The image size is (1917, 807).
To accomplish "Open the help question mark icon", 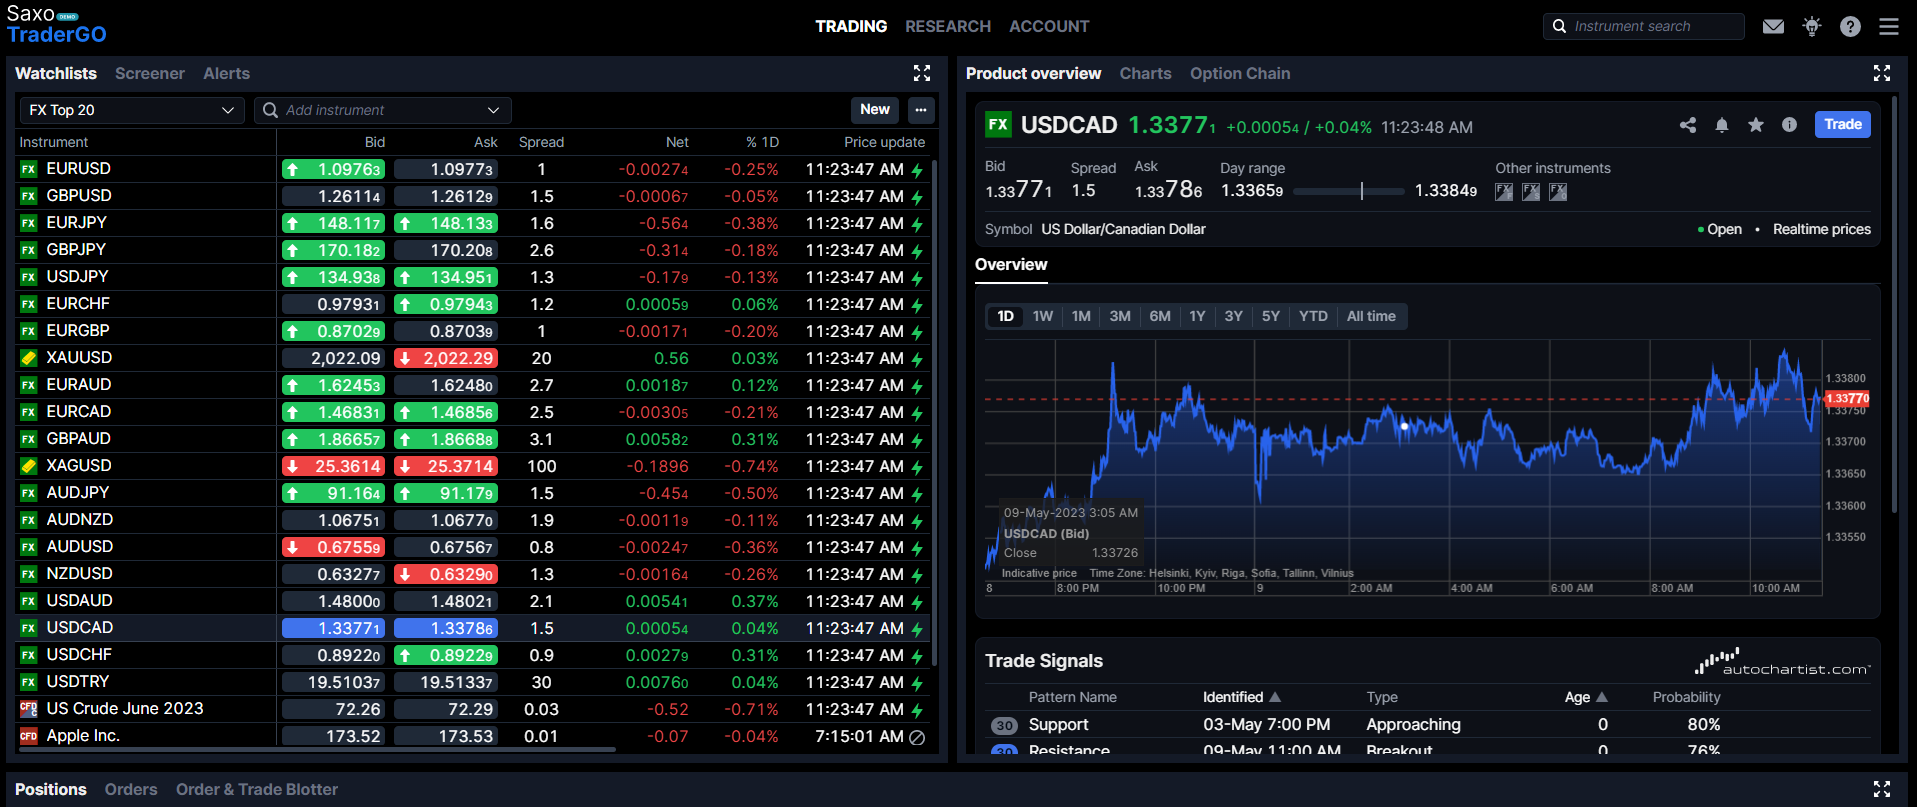I will [x=1850, y=26].
